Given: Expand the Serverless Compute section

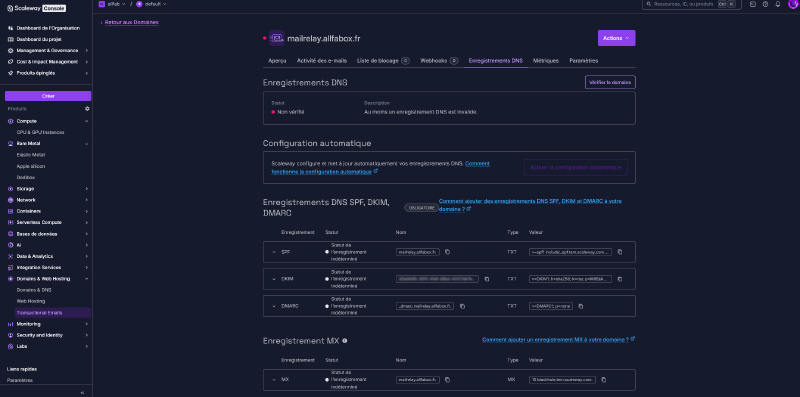Looking at the screenshot, I should (48, 222).
